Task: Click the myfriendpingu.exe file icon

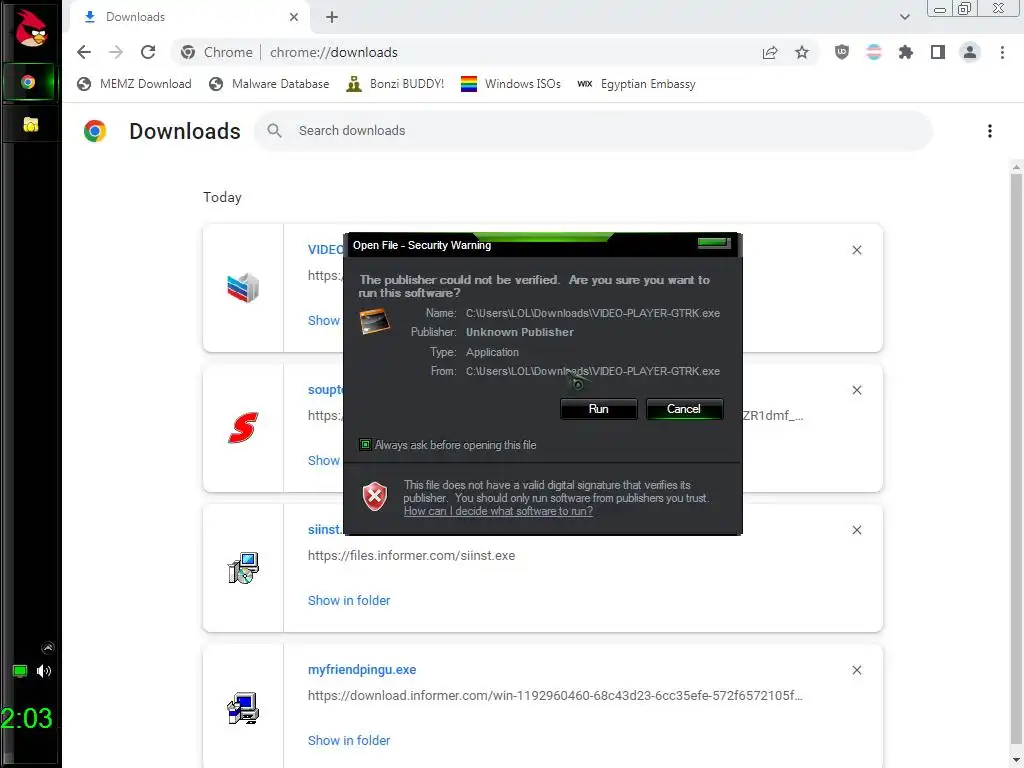Action: tap(243, 708)
